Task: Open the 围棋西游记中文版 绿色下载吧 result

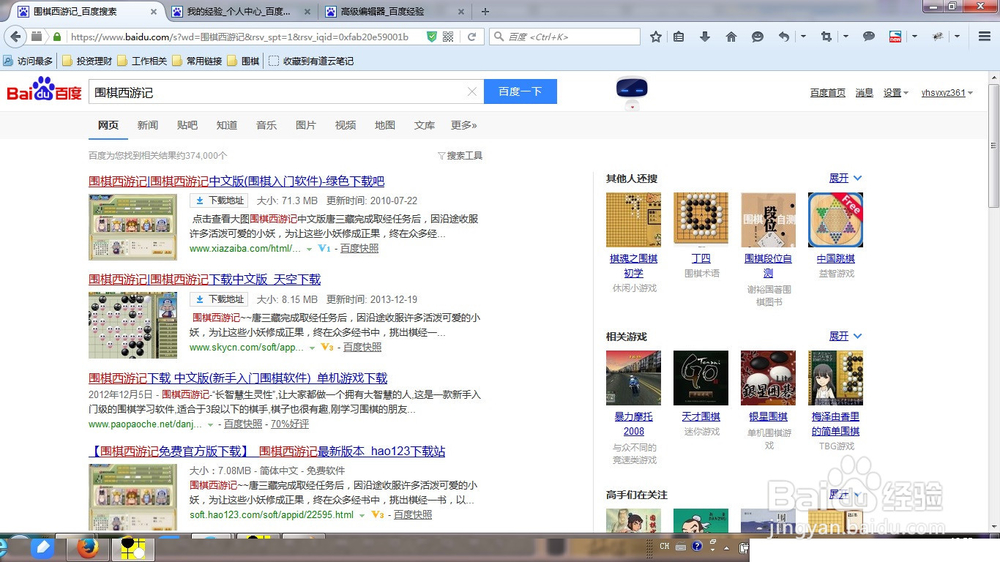Action: tap(237, 181)
